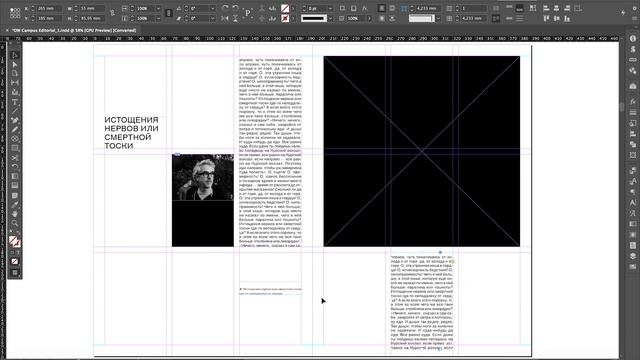Screen dimensions: 640x360
Task: Open the Layers panel icon in right dock
Action: click(x=633, y=256)
